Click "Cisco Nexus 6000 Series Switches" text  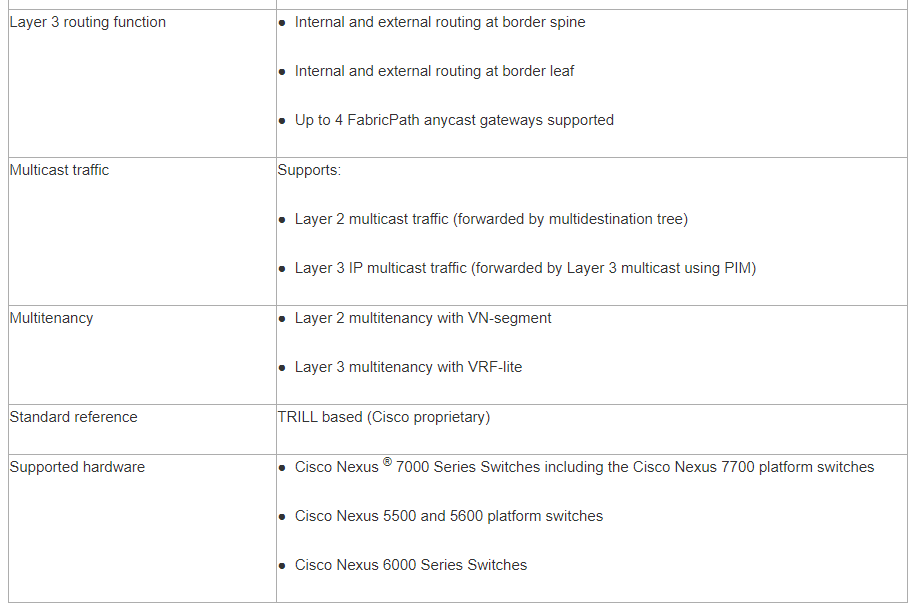[x=411, y=565]
